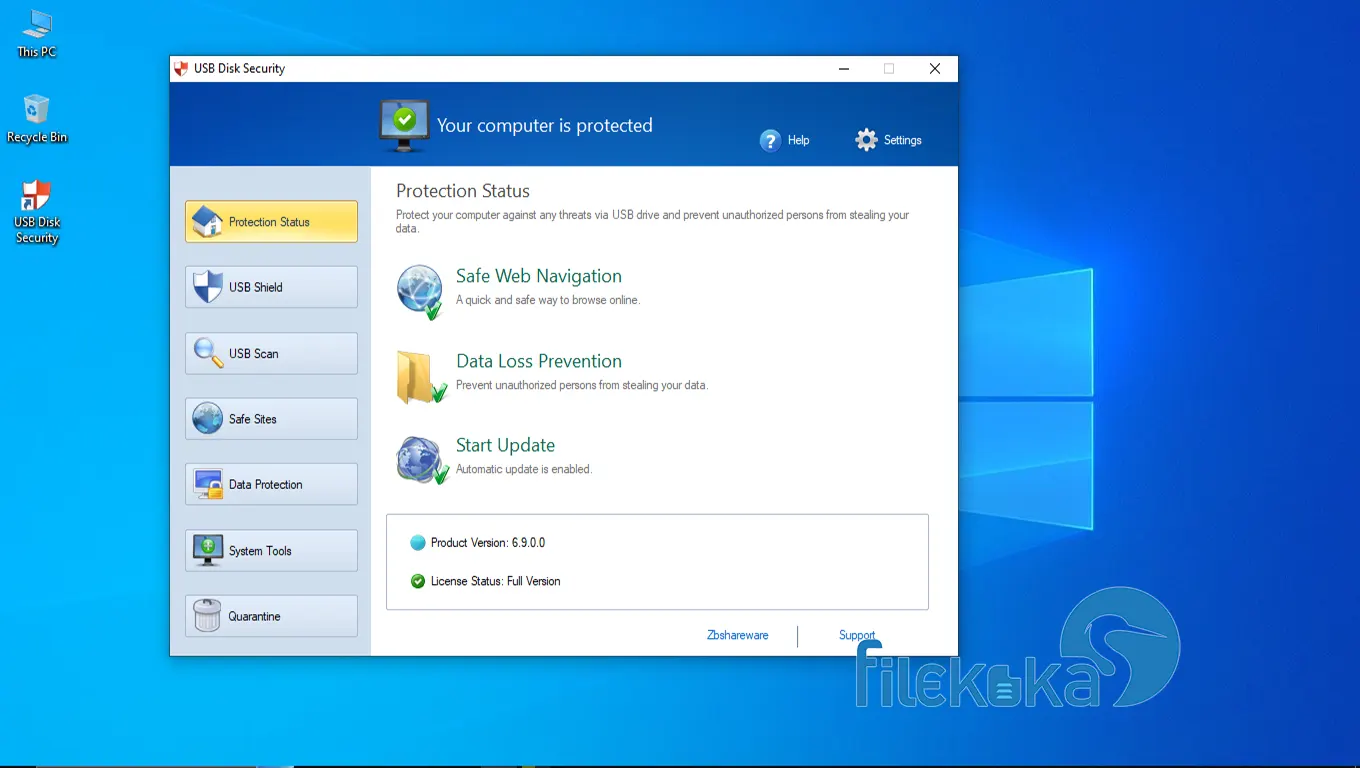1360x768 pixels.
Task: Click the trash can Quarantine icon
Action: click(207, 616)
